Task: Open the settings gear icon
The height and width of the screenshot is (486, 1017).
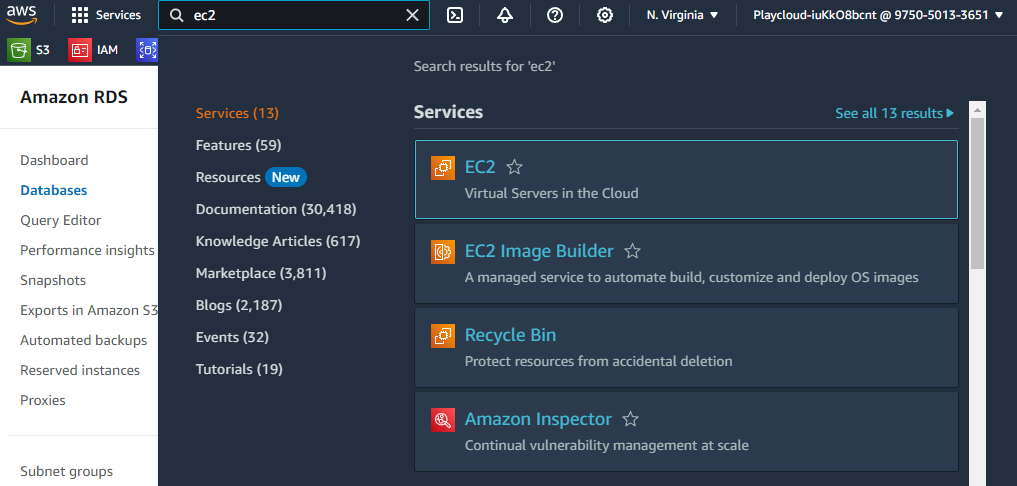Action: point(605,15)
